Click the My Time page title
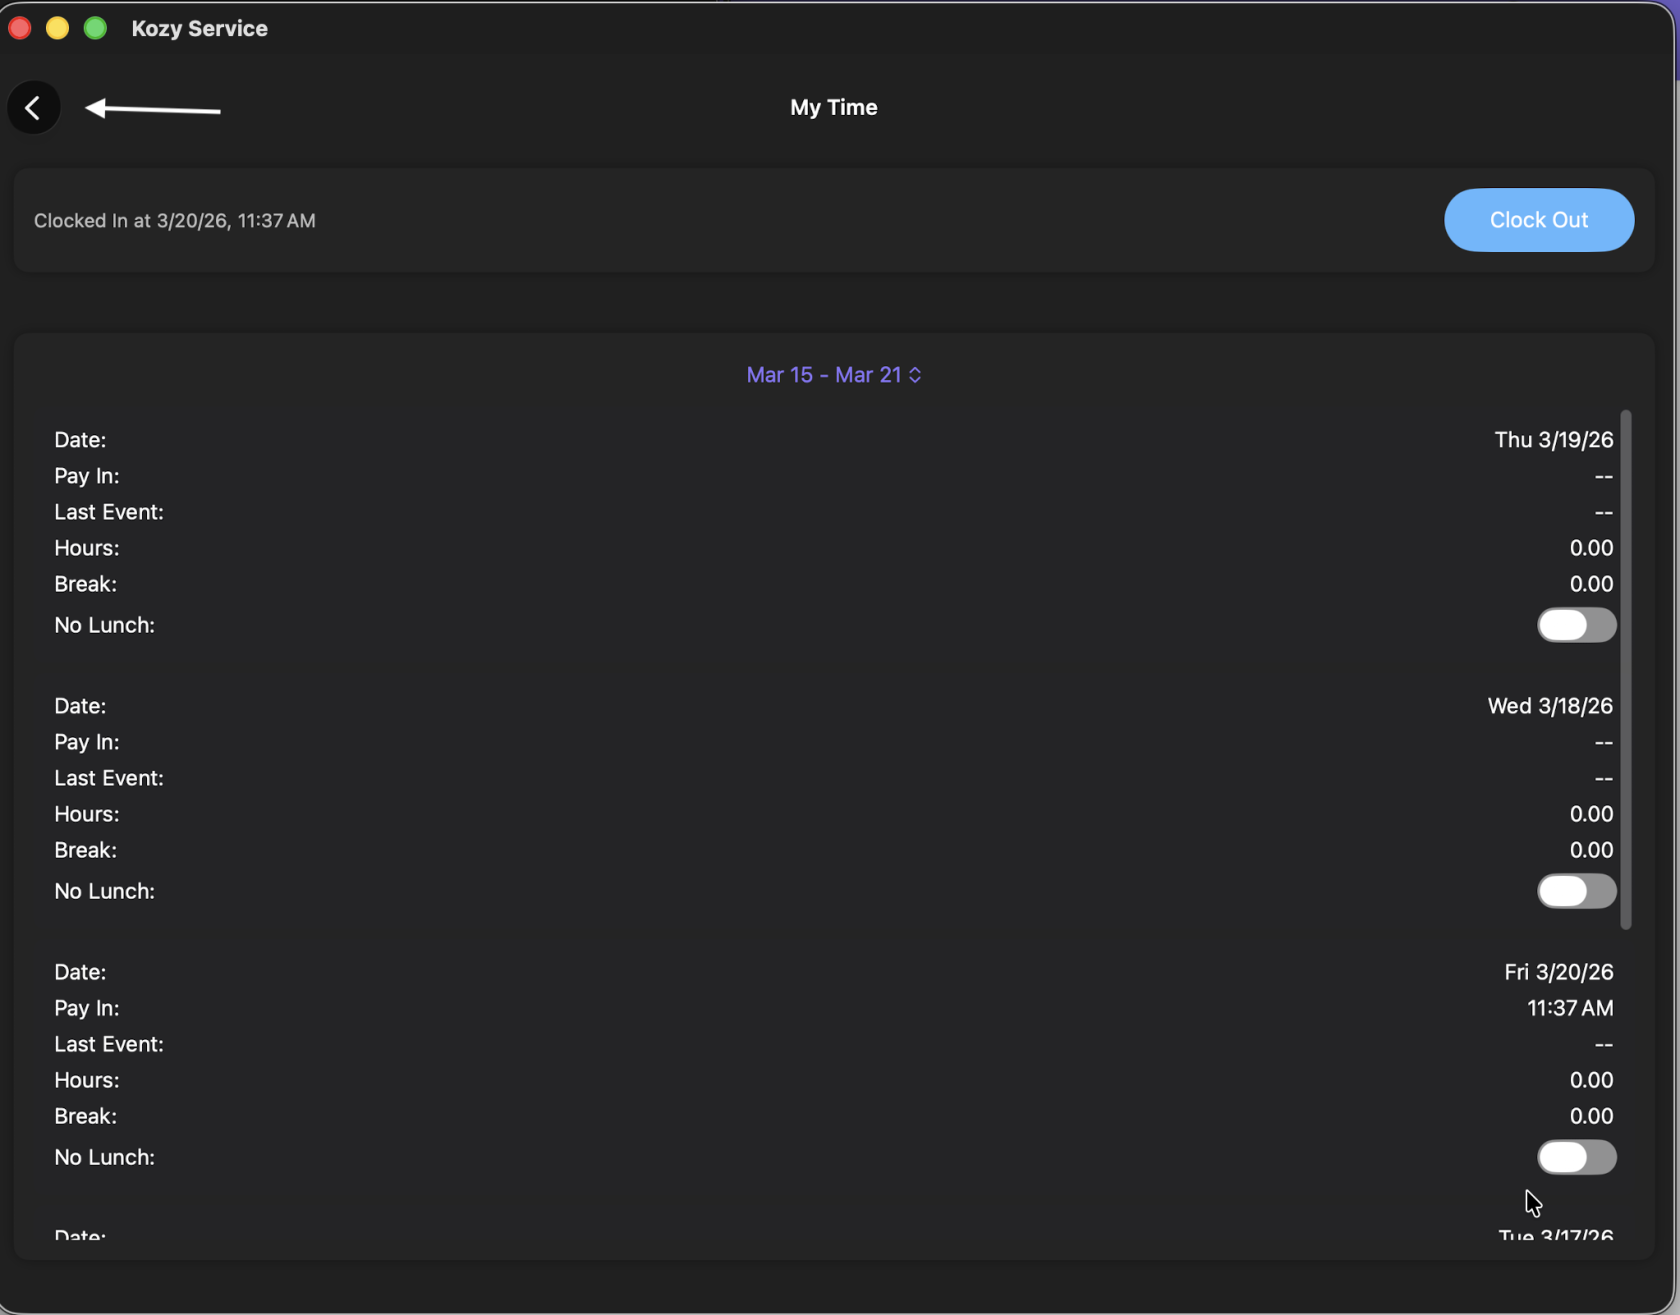The image size is (1680, 1315). 833,108
